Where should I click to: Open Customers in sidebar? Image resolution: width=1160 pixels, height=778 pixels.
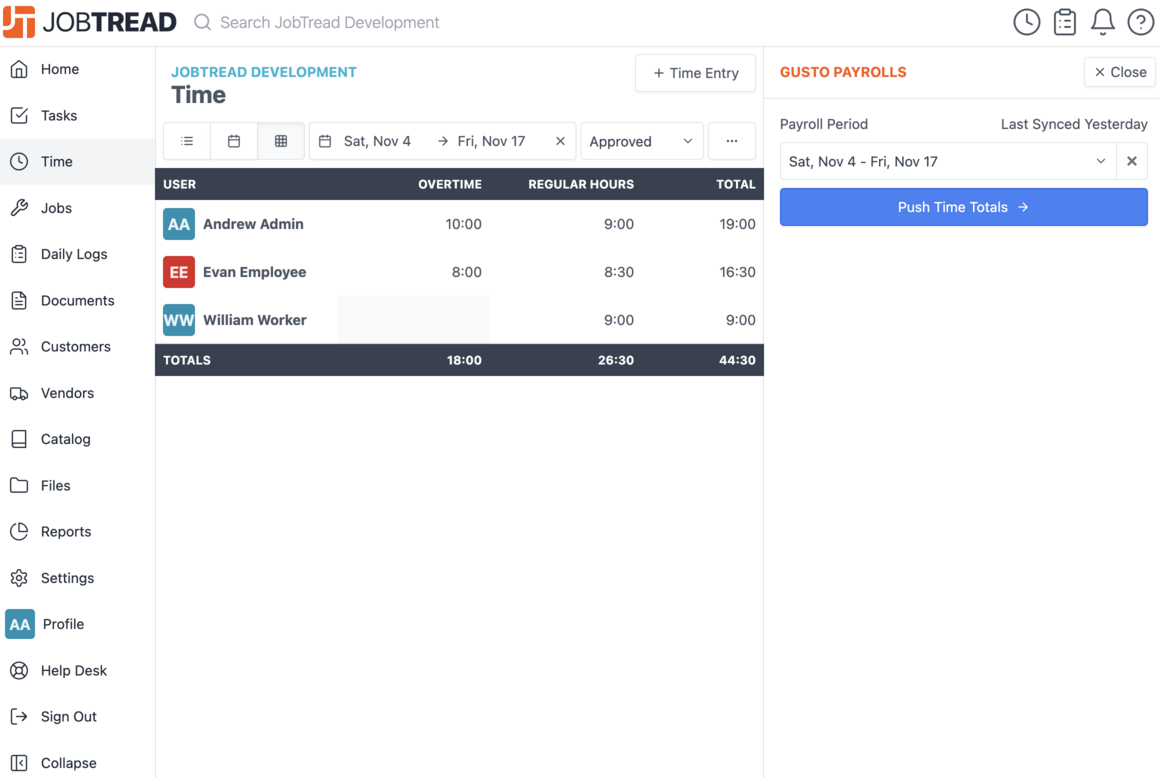coord(77,346)
